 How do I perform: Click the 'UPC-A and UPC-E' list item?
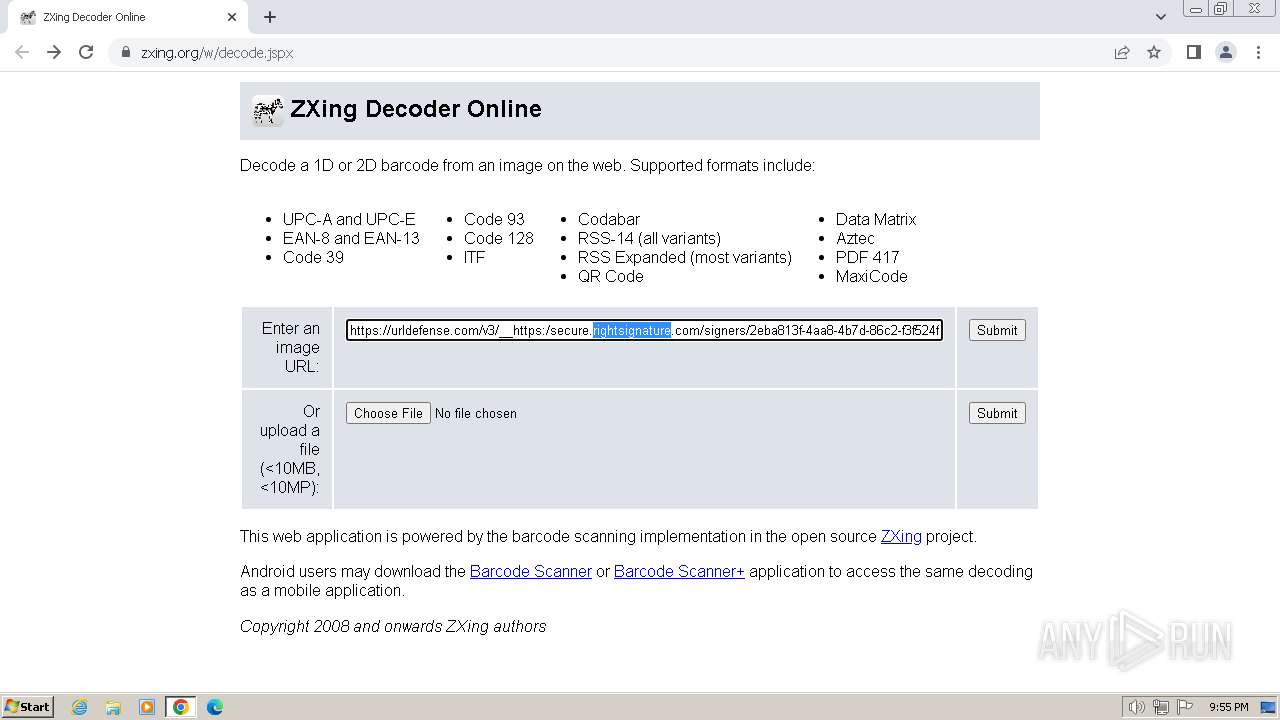[x=349, y=219]
